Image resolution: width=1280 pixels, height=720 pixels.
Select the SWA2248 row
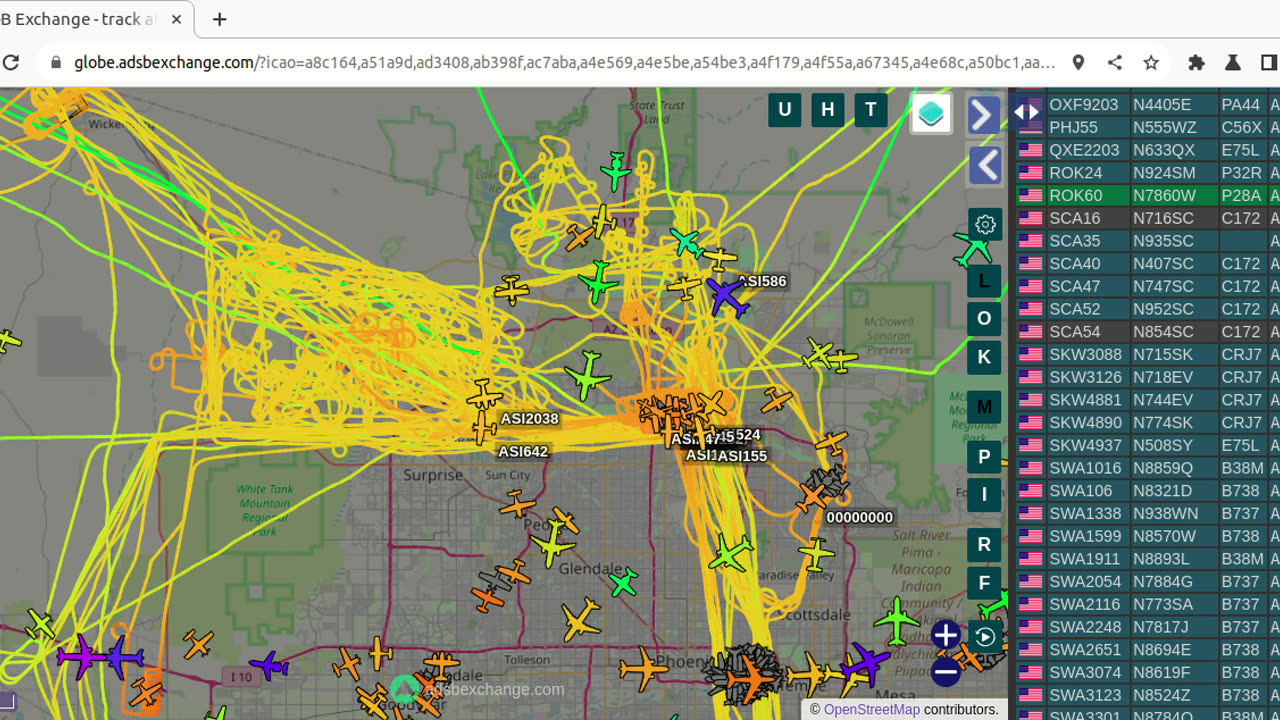coord(1147,627)
